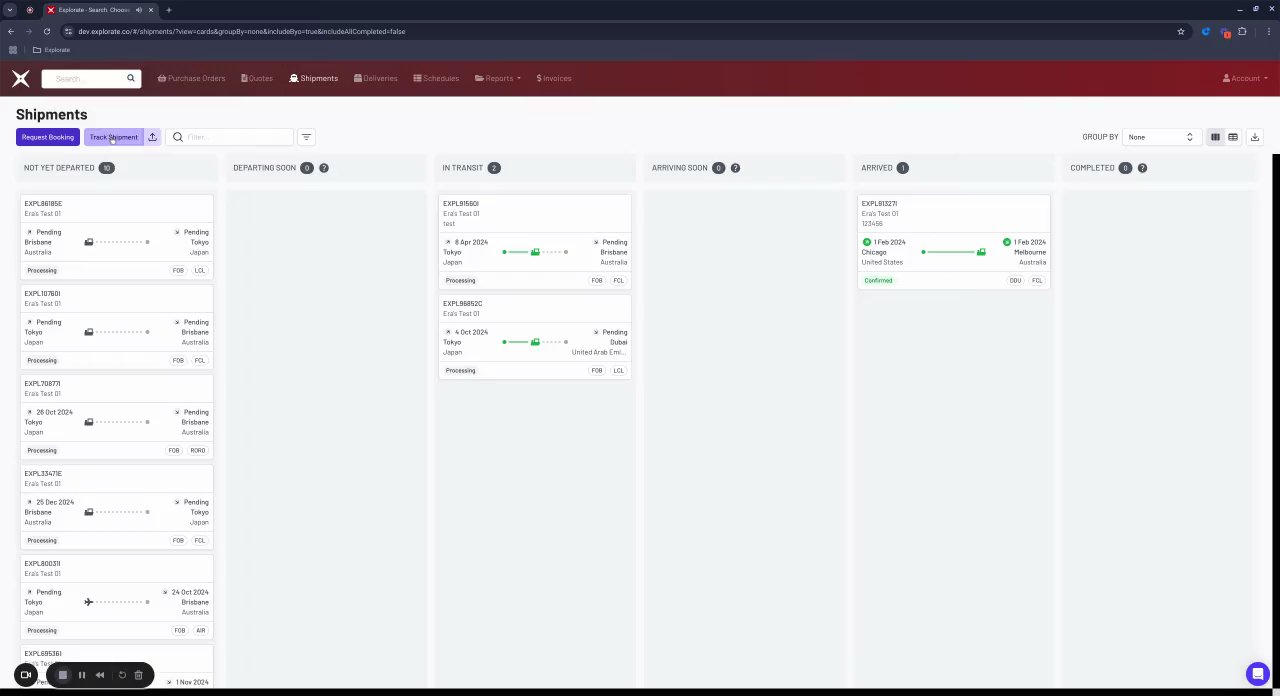Switch to table list view
The width and height of the screenshot is (1280, 696).
click(1233, 137)
